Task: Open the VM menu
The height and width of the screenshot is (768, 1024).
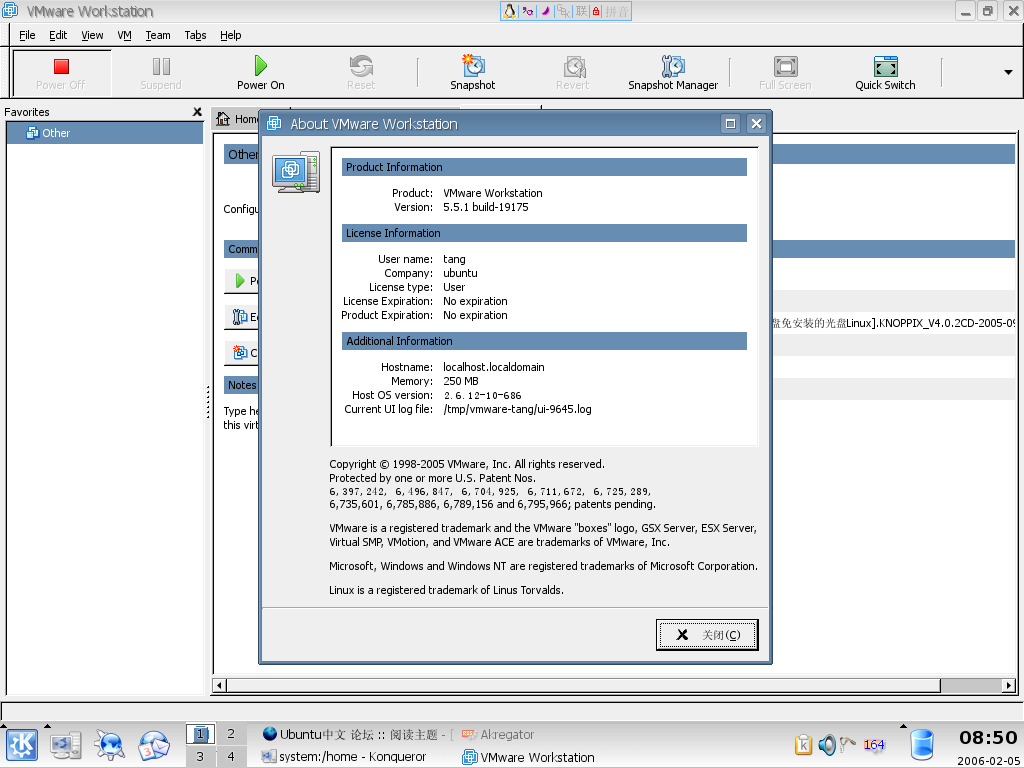Action: (124, 35)
